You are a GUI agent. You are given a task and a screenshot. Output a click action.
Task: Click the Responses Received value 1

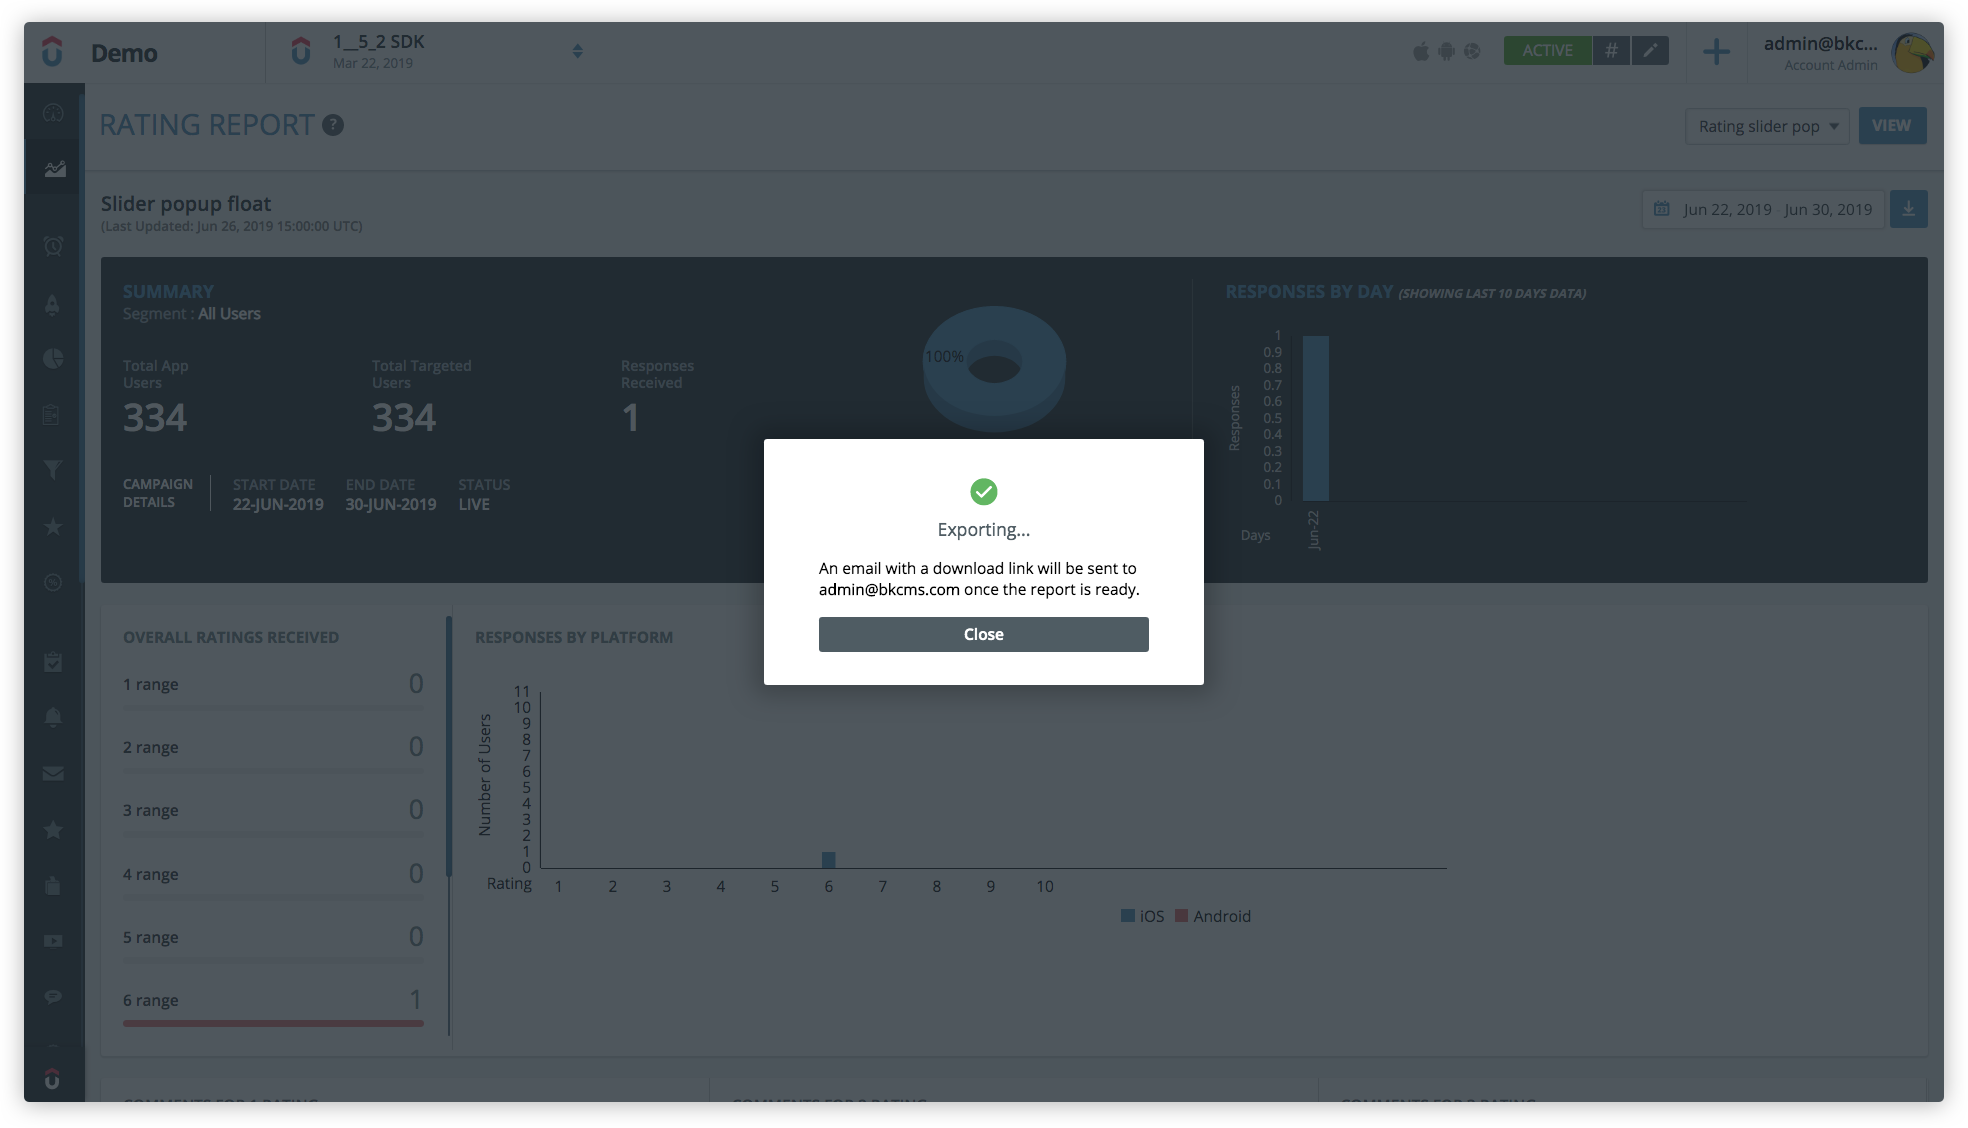(x=630, y=418)
